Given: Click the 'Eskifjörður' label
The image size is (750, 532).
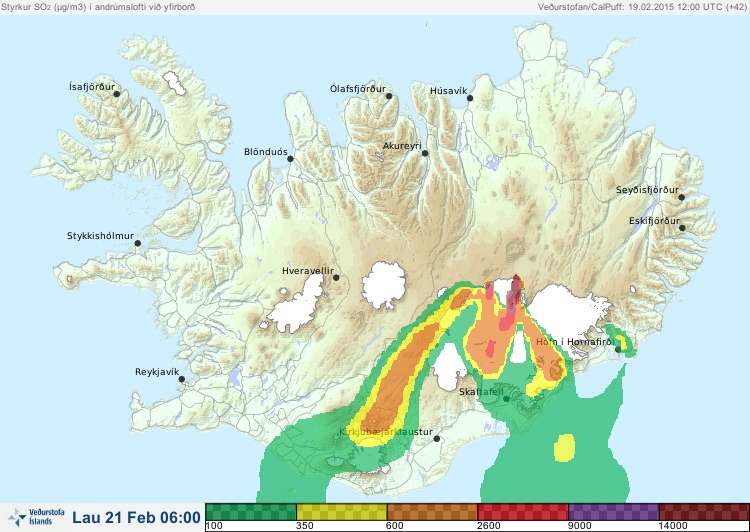Looking at the screenshot, I should point(654,221).
